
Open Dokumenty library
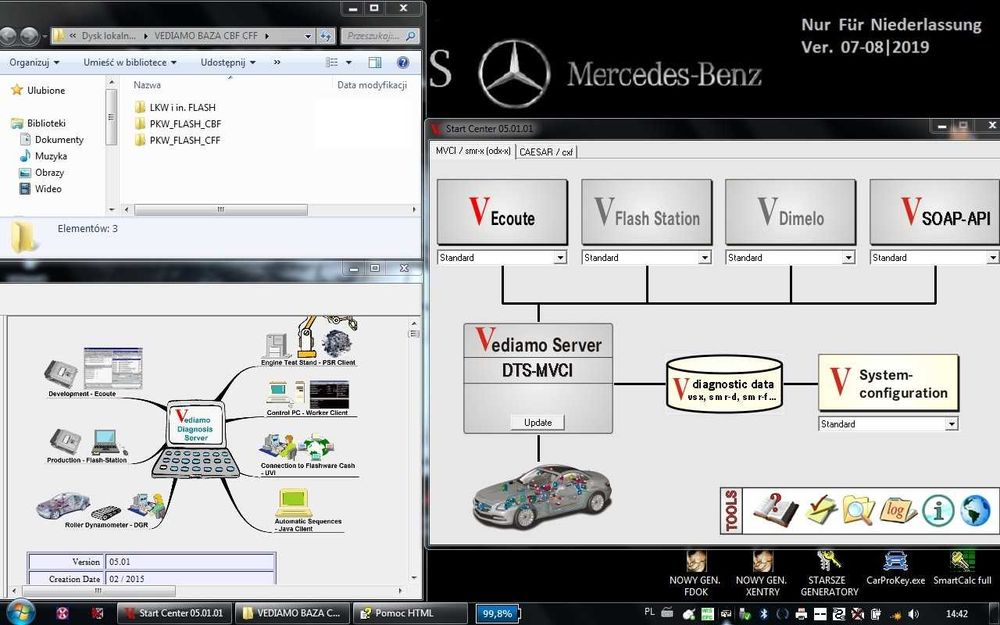click(x=52, y=140)
